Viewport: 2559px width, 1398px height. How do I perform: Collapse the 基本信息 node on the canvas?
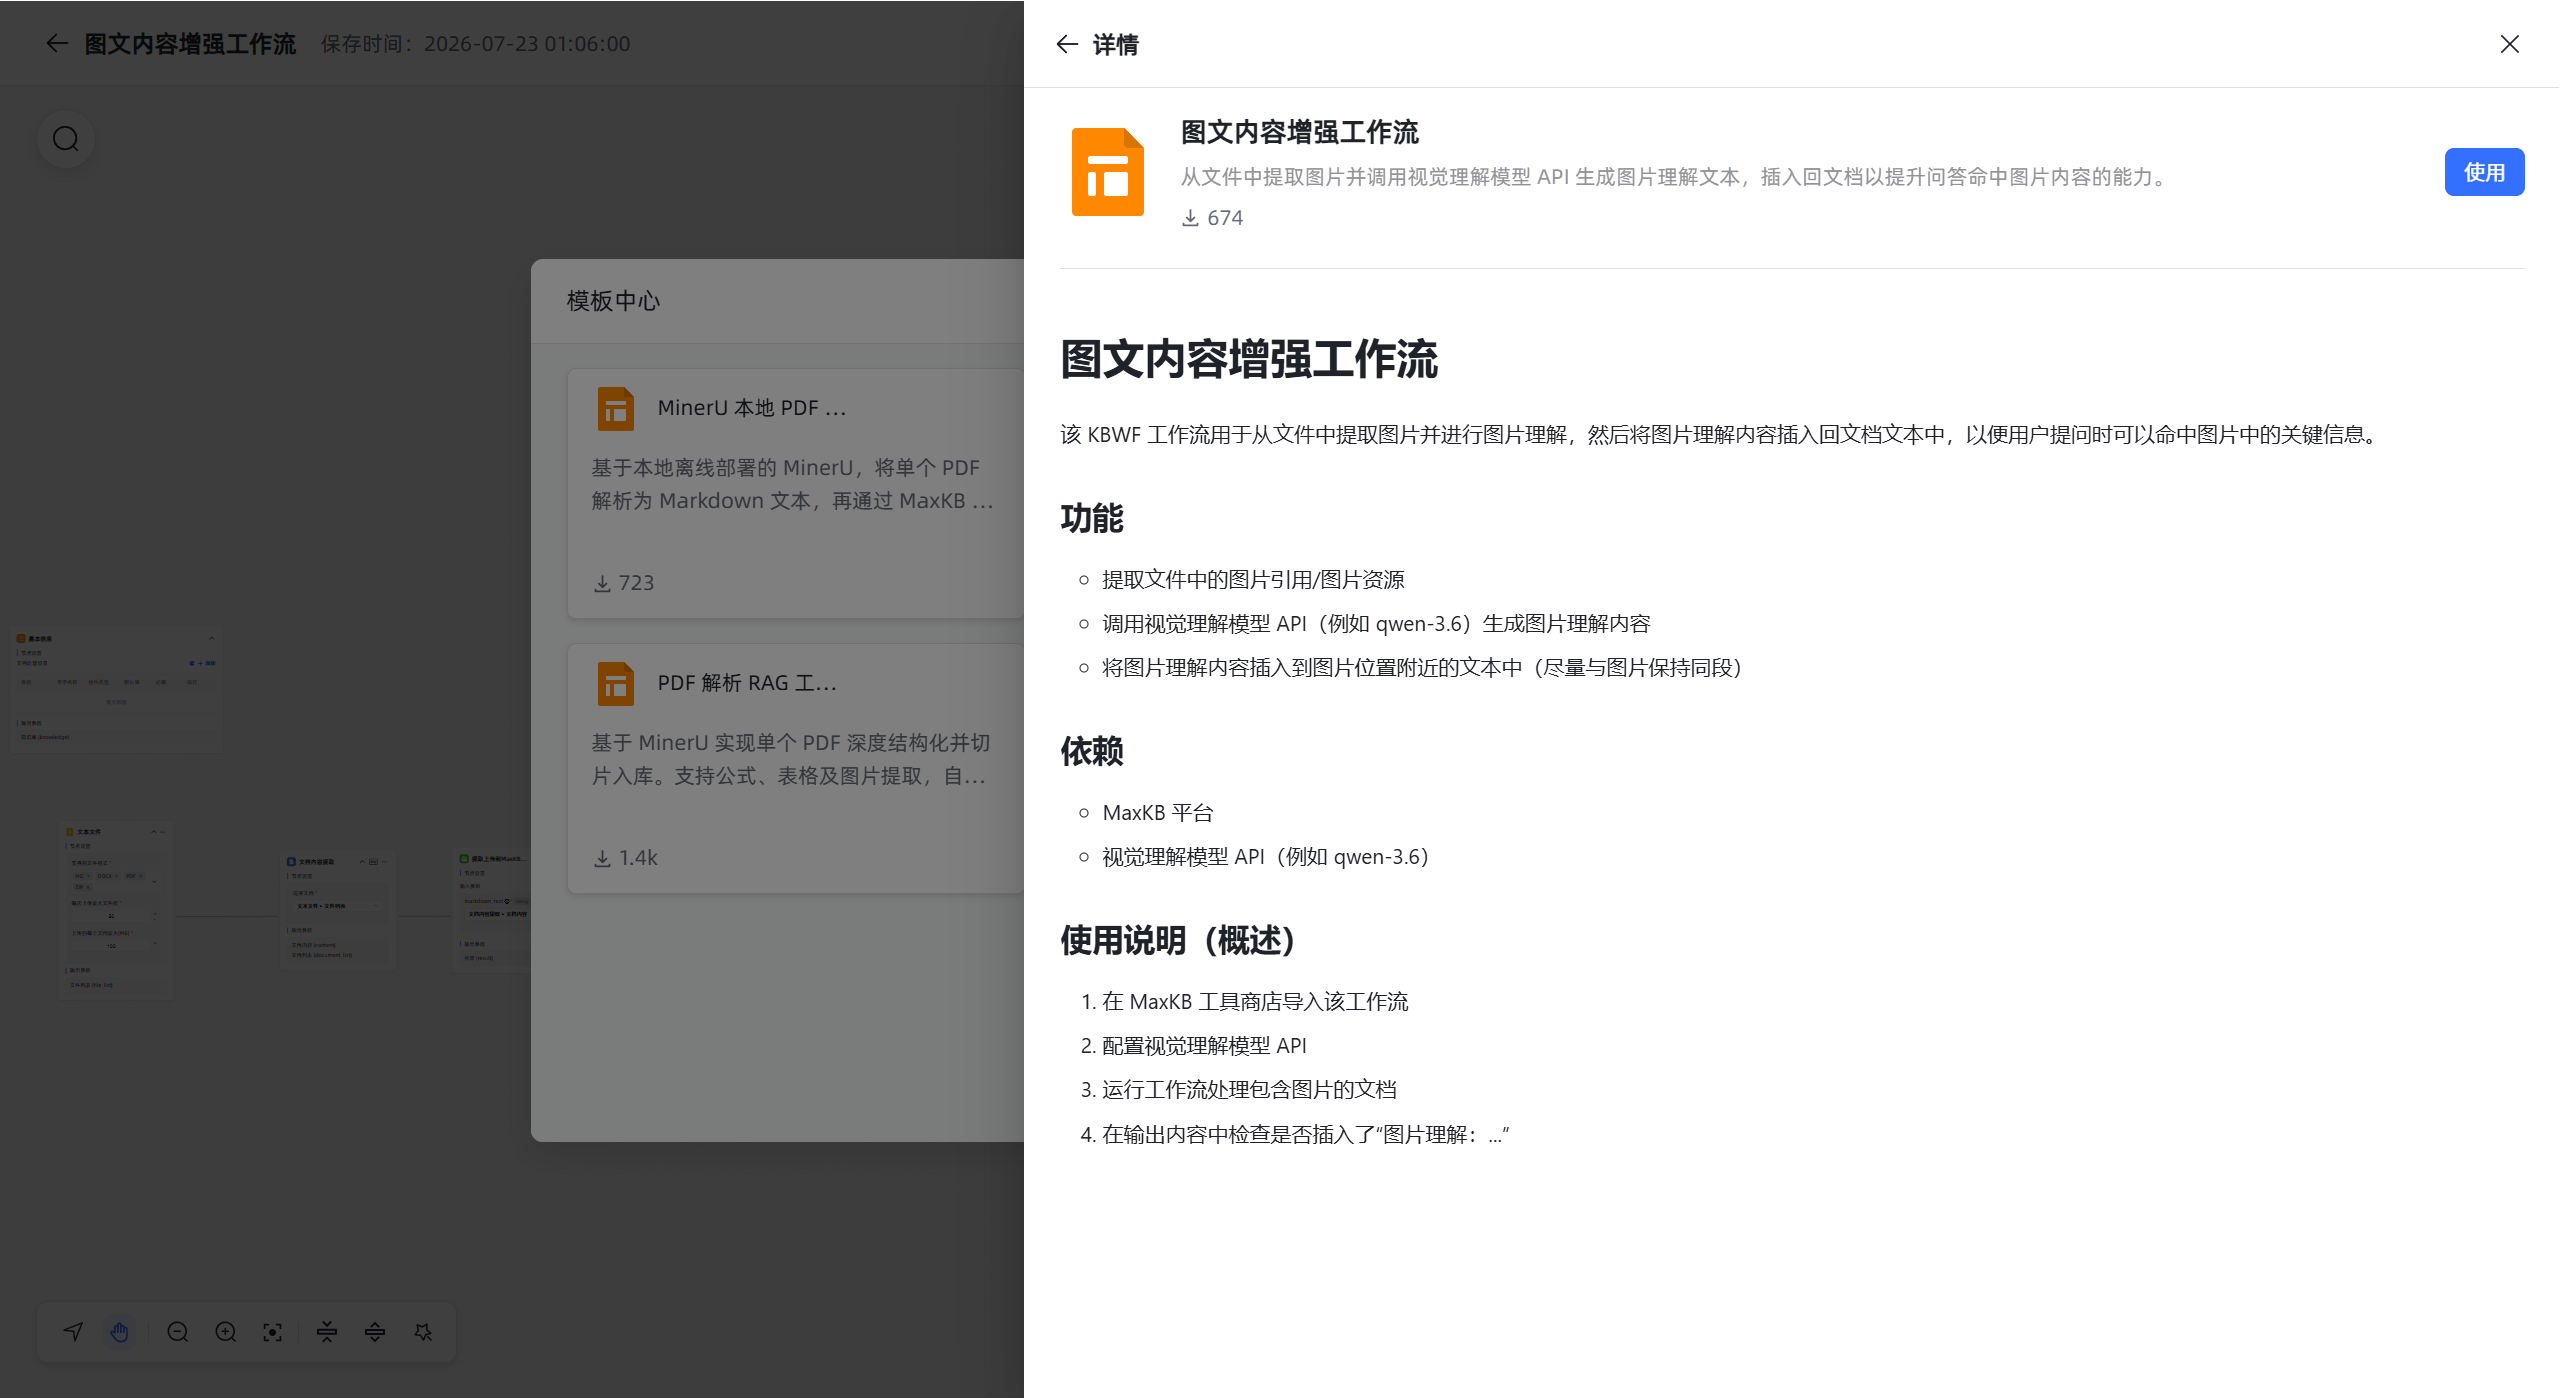coord(211,638)
